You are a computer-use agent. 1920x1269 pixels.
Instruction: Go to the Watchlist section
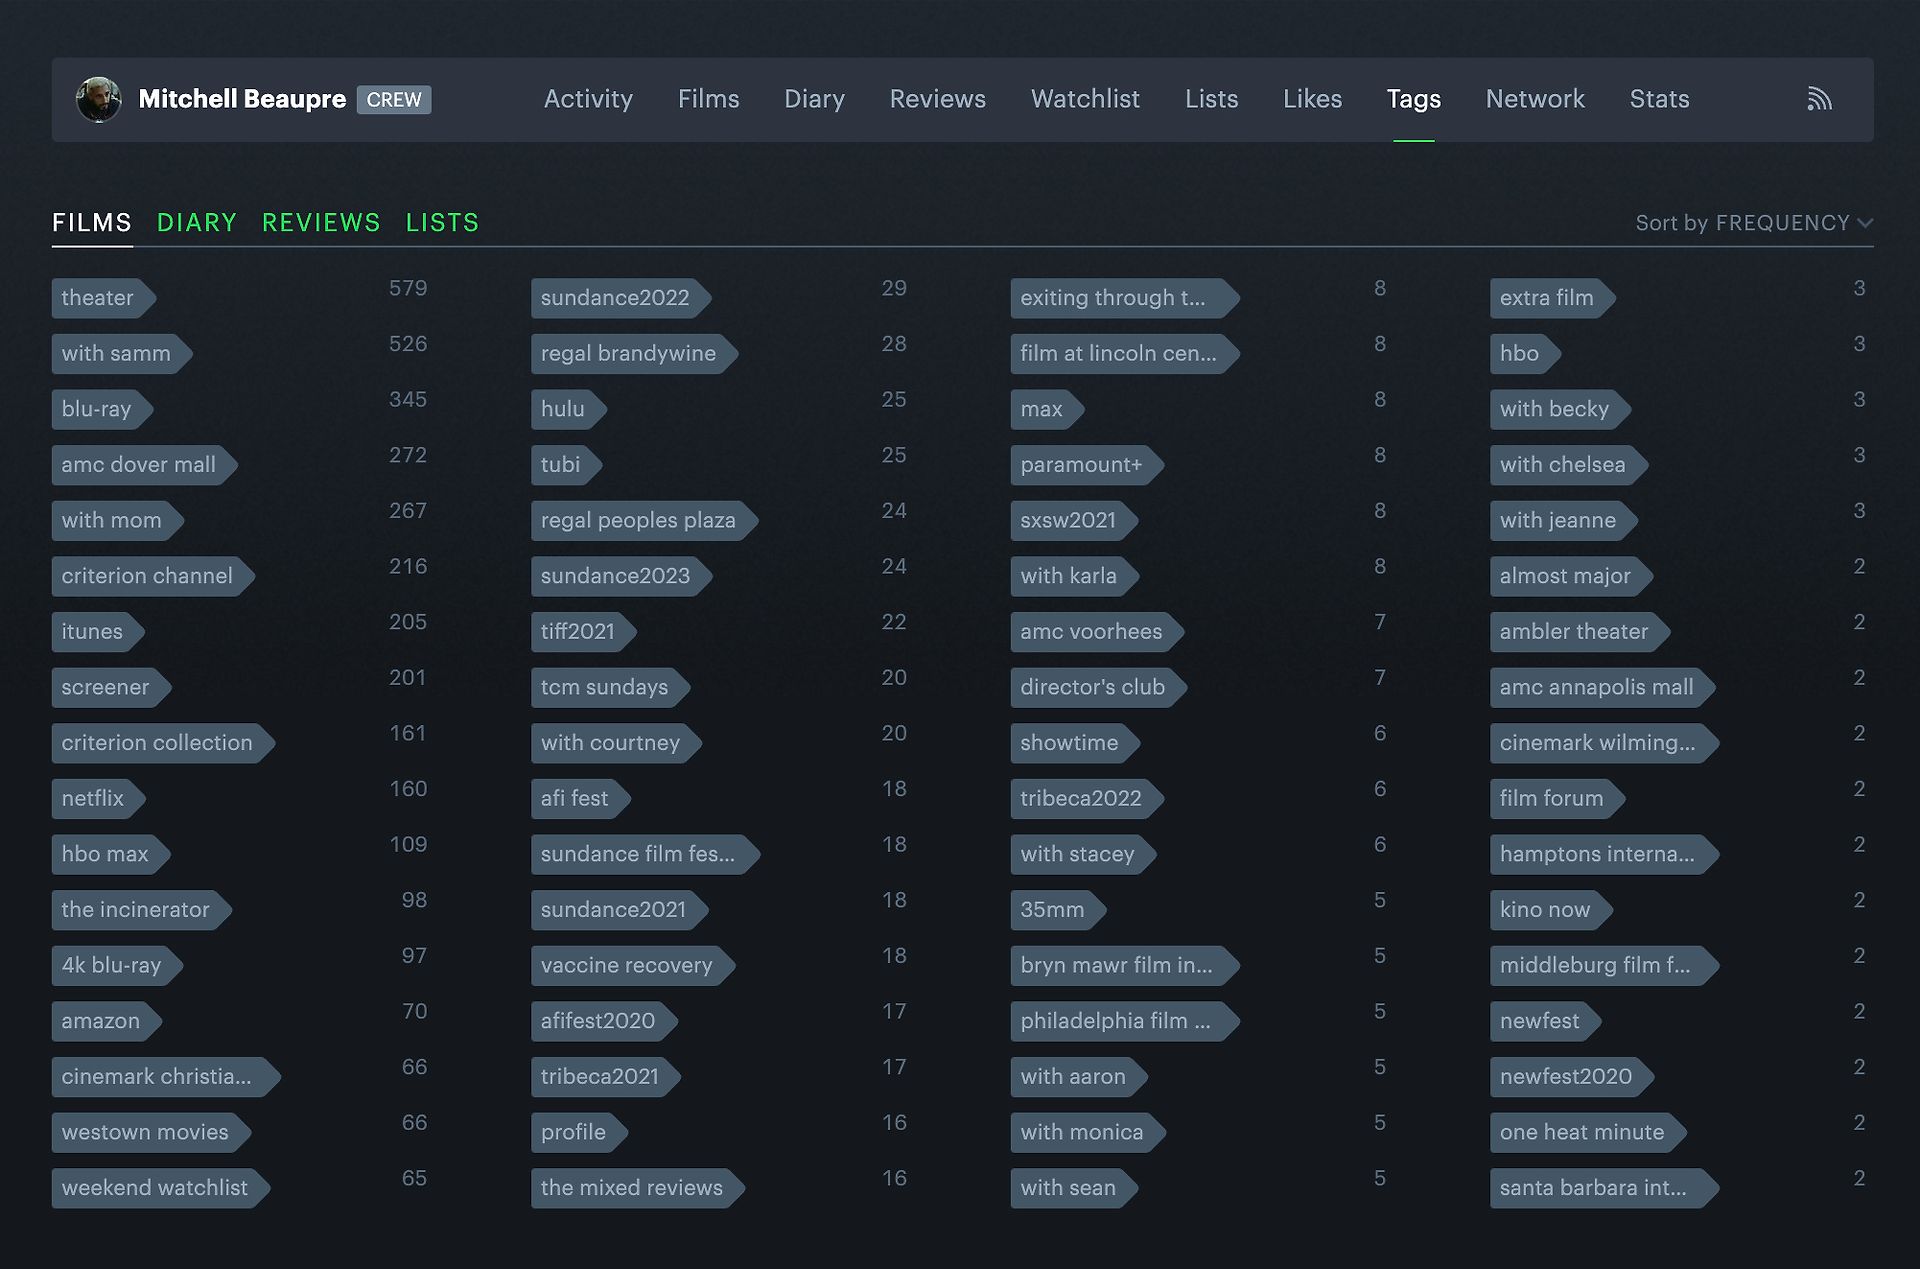(x=1084, y=99)
